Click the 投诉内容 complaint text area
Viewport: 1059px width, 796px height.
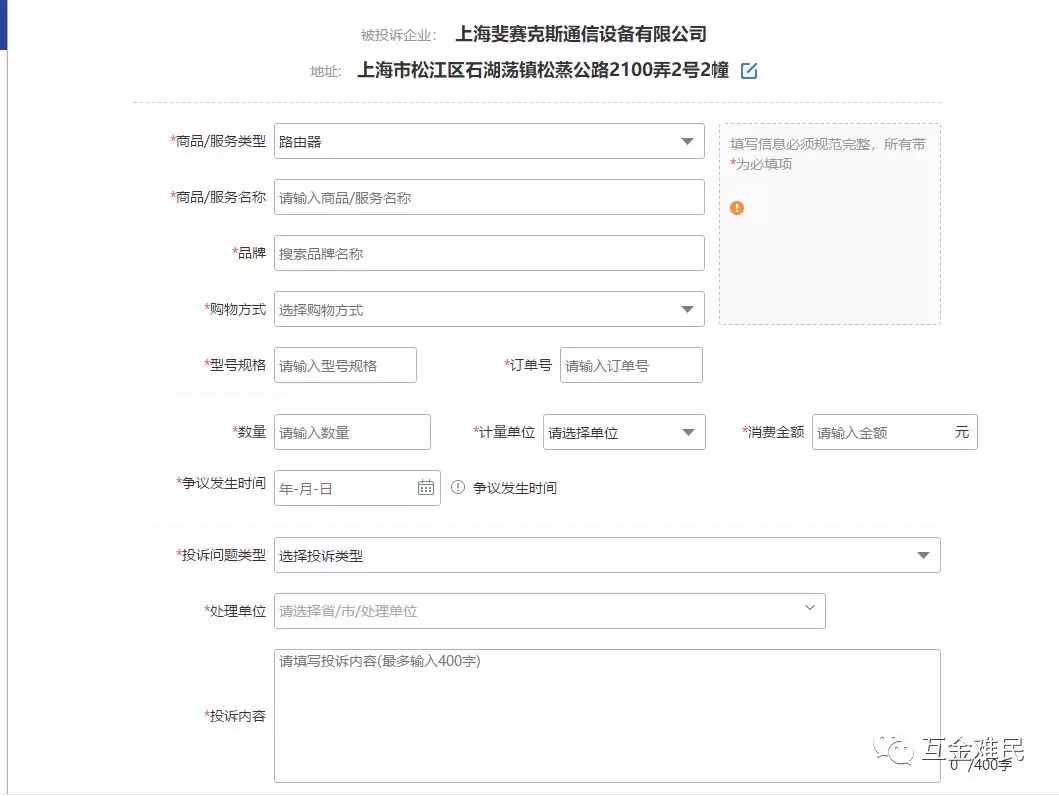click(x=607, y=716)
